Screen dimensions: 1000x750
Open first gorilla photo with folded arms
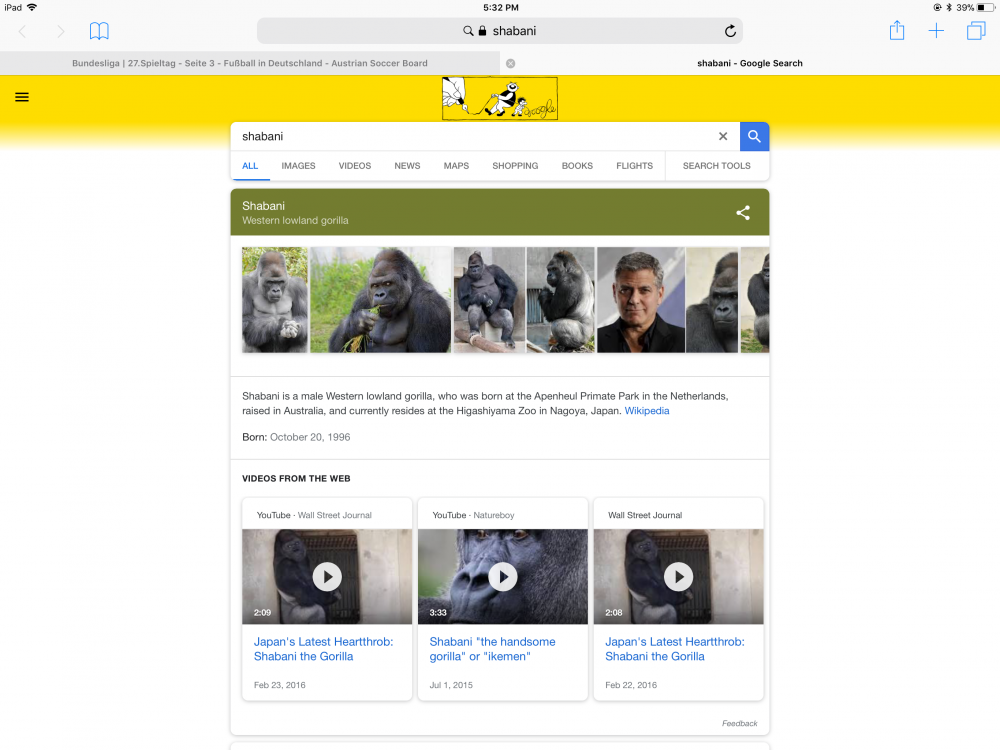coord(274,300)
